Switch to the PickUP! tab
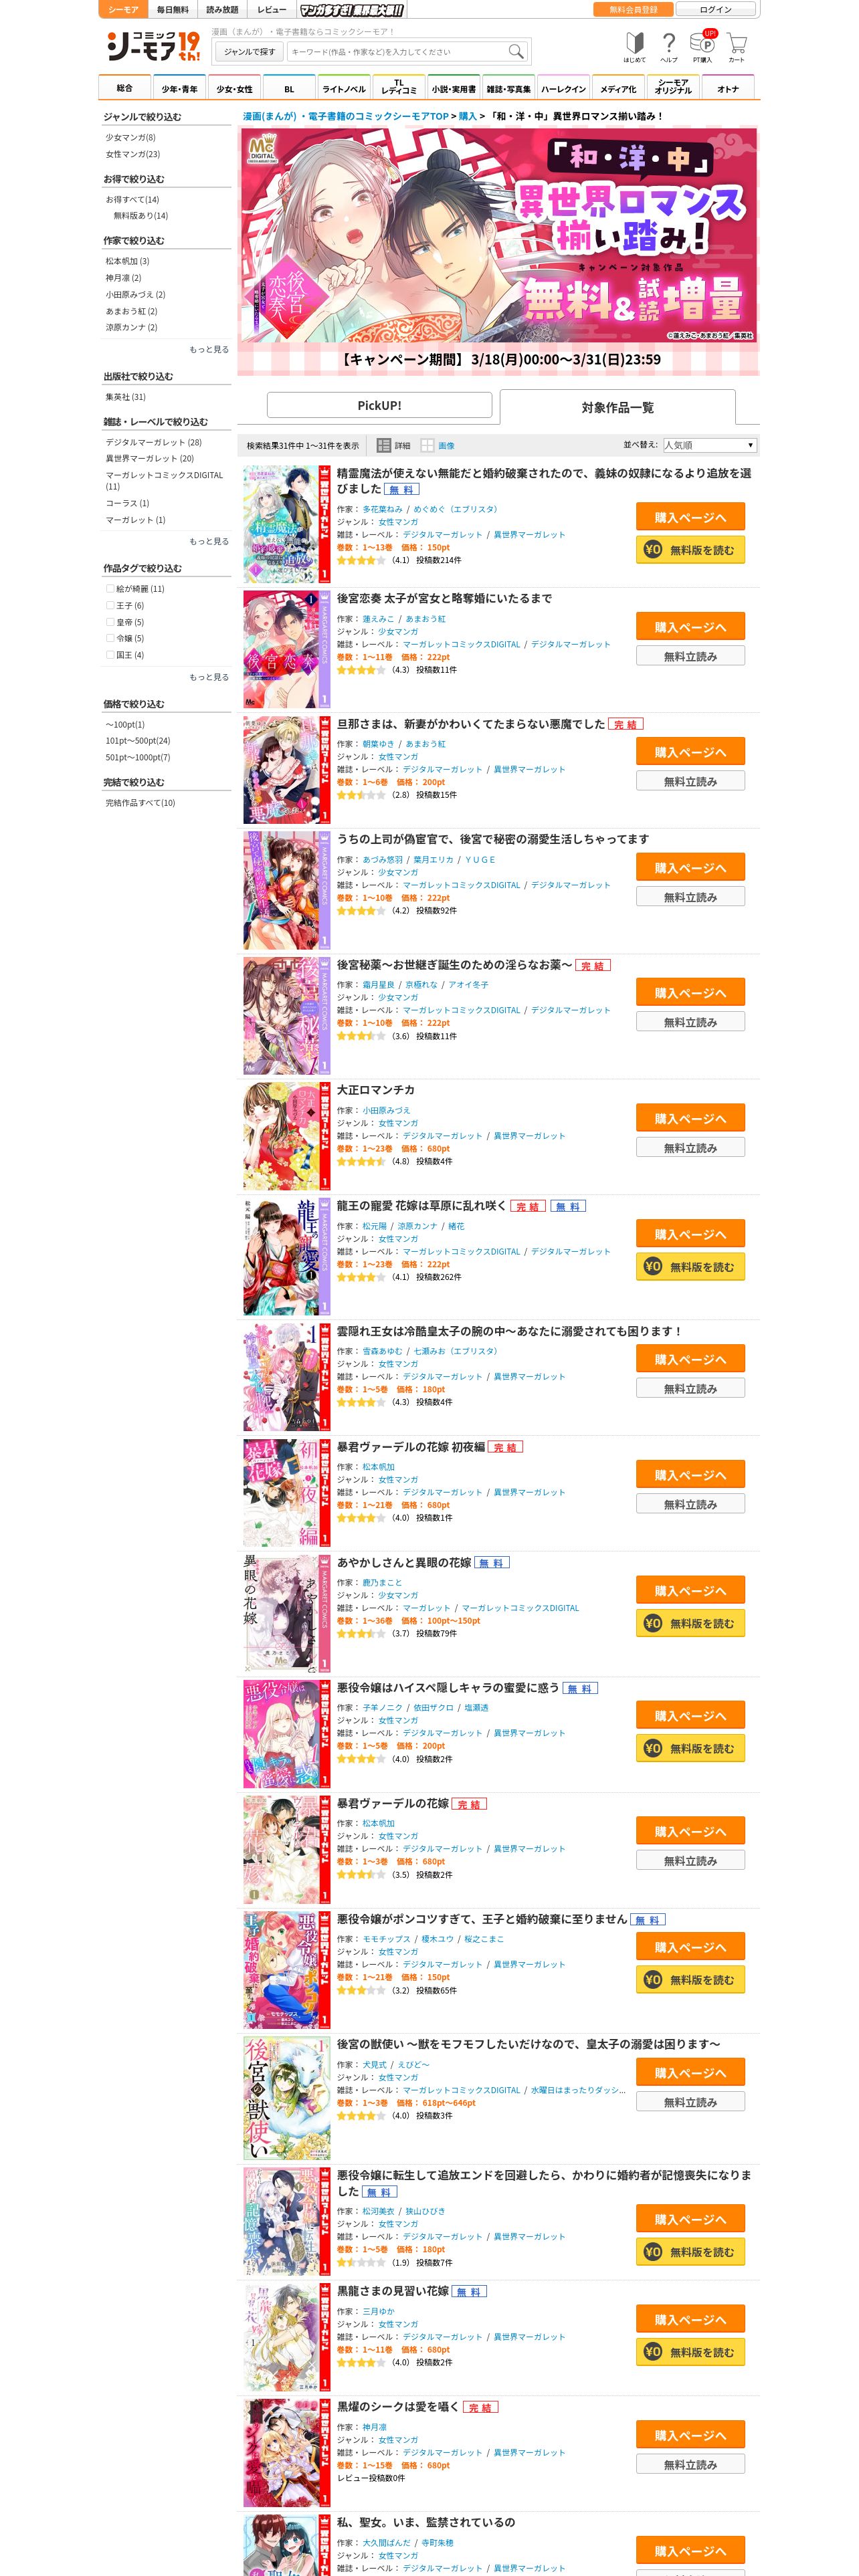 (379, 405)
